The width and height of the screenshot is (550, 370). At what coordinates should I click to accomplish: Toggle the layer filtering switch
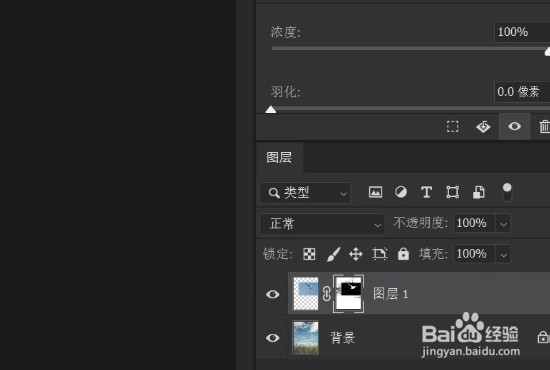coord(507,192)
